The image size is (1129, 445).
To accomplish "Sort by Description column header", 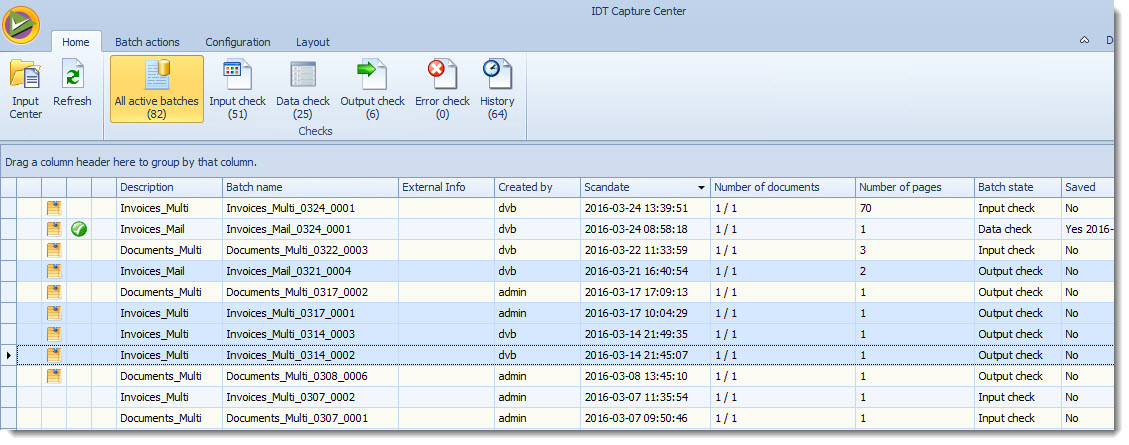I will pos(169,187).
